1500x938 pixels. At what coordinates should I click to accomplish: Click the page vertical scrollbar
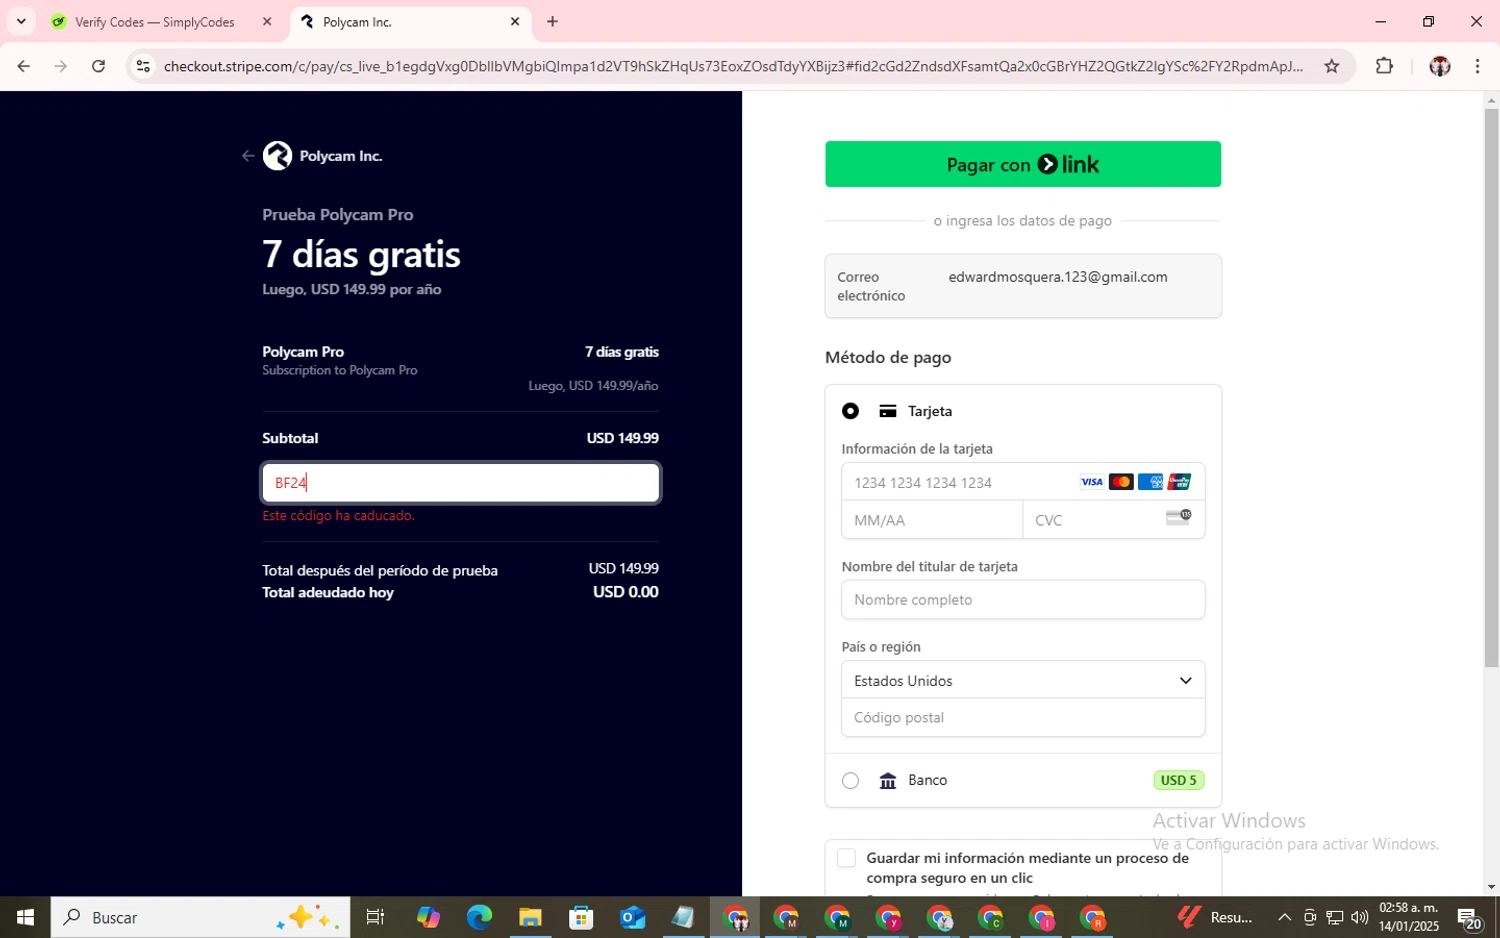pos(1491,388)
